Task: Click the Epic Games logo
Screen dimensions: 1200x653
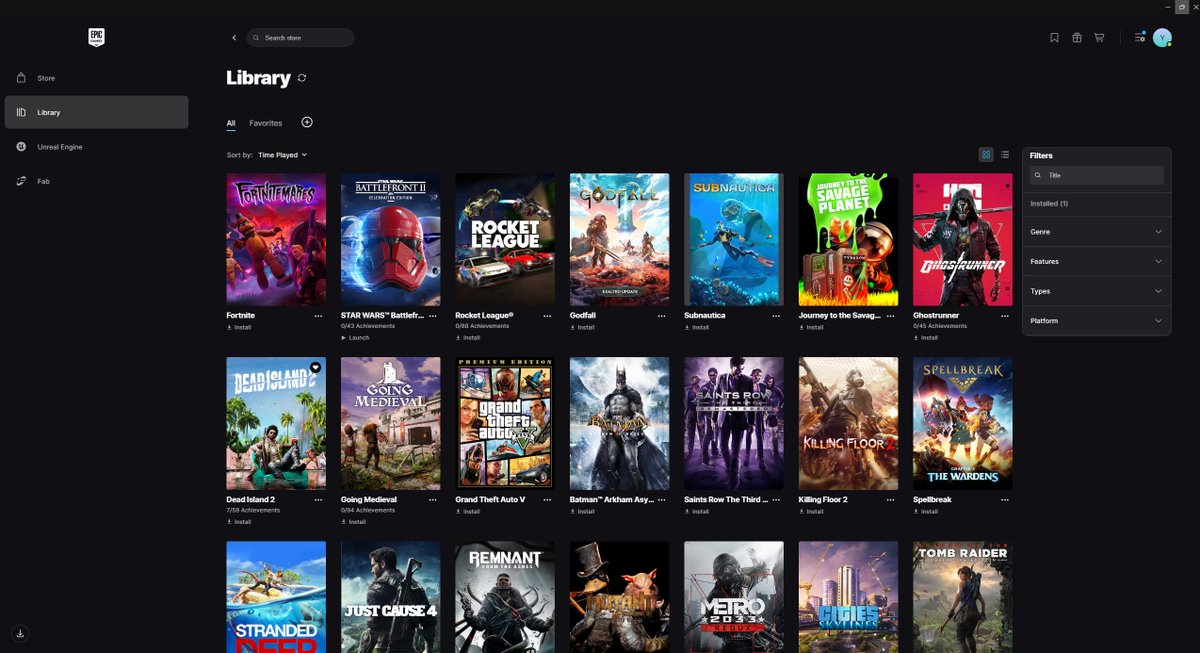Action: click(96, 38)
